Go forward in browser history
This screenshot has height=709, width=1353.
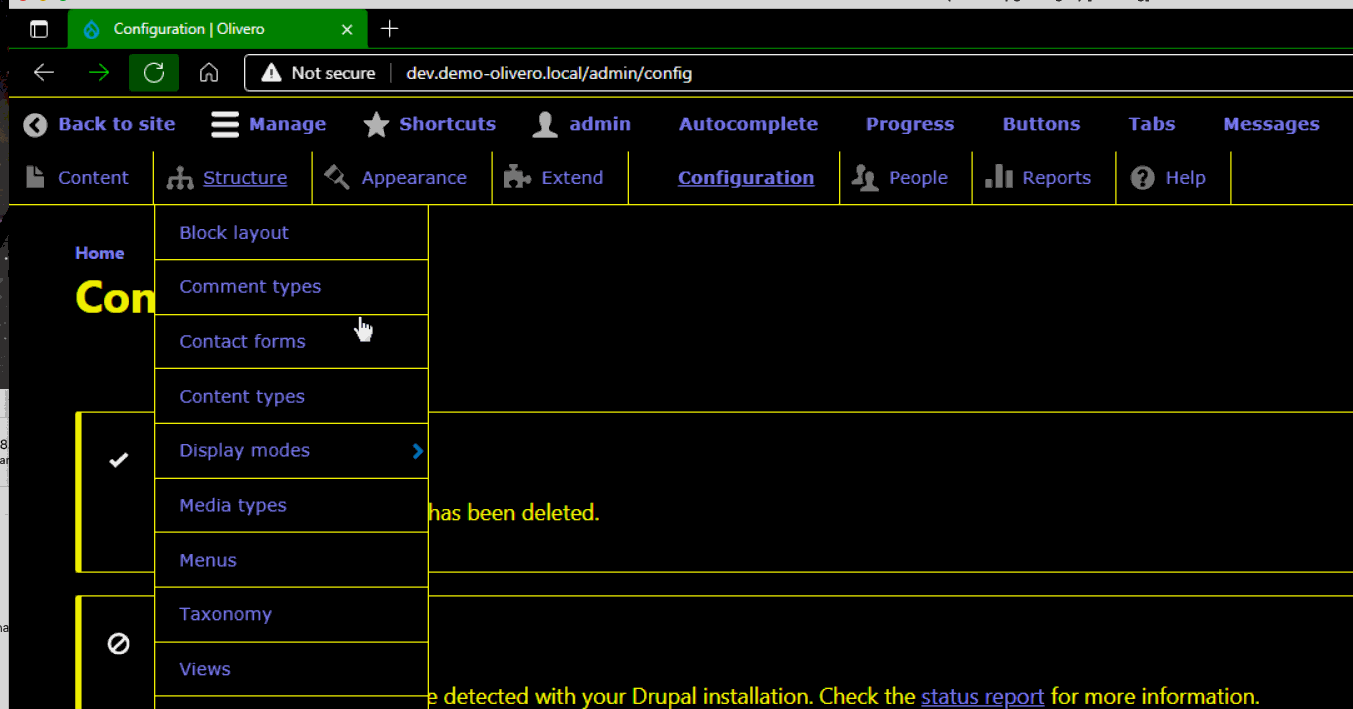[99, 73]
